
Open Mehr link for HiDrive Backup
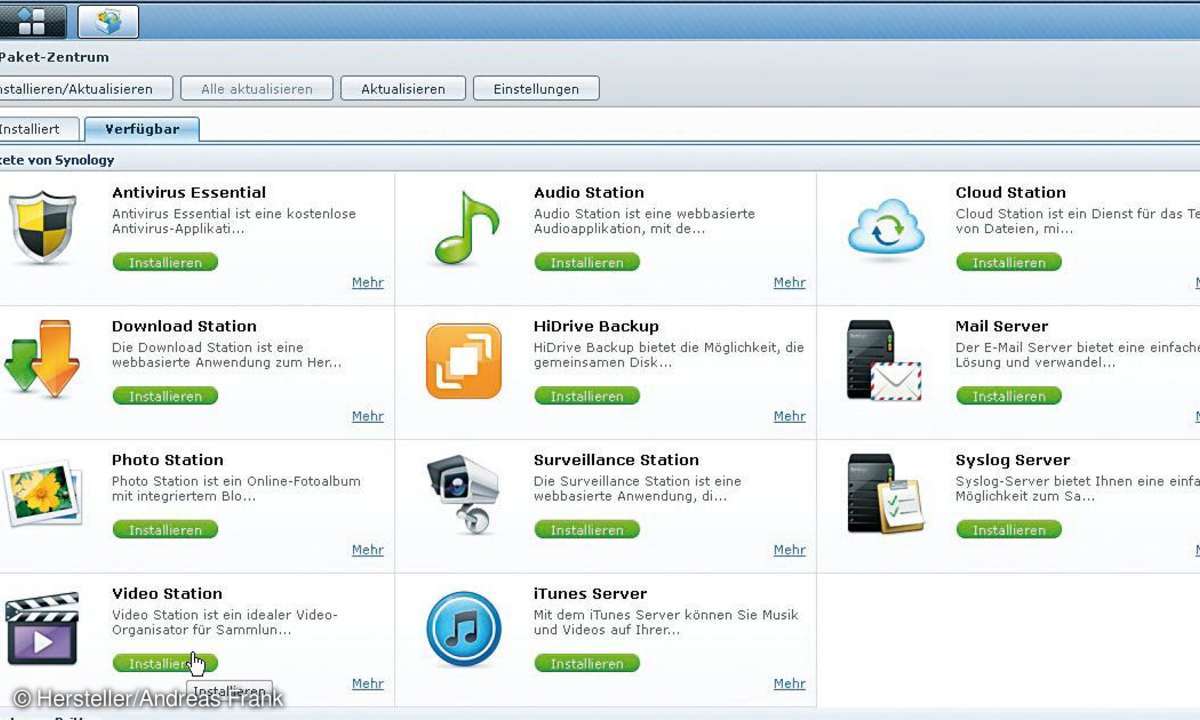pyautogui.click(x=790, y=416)
